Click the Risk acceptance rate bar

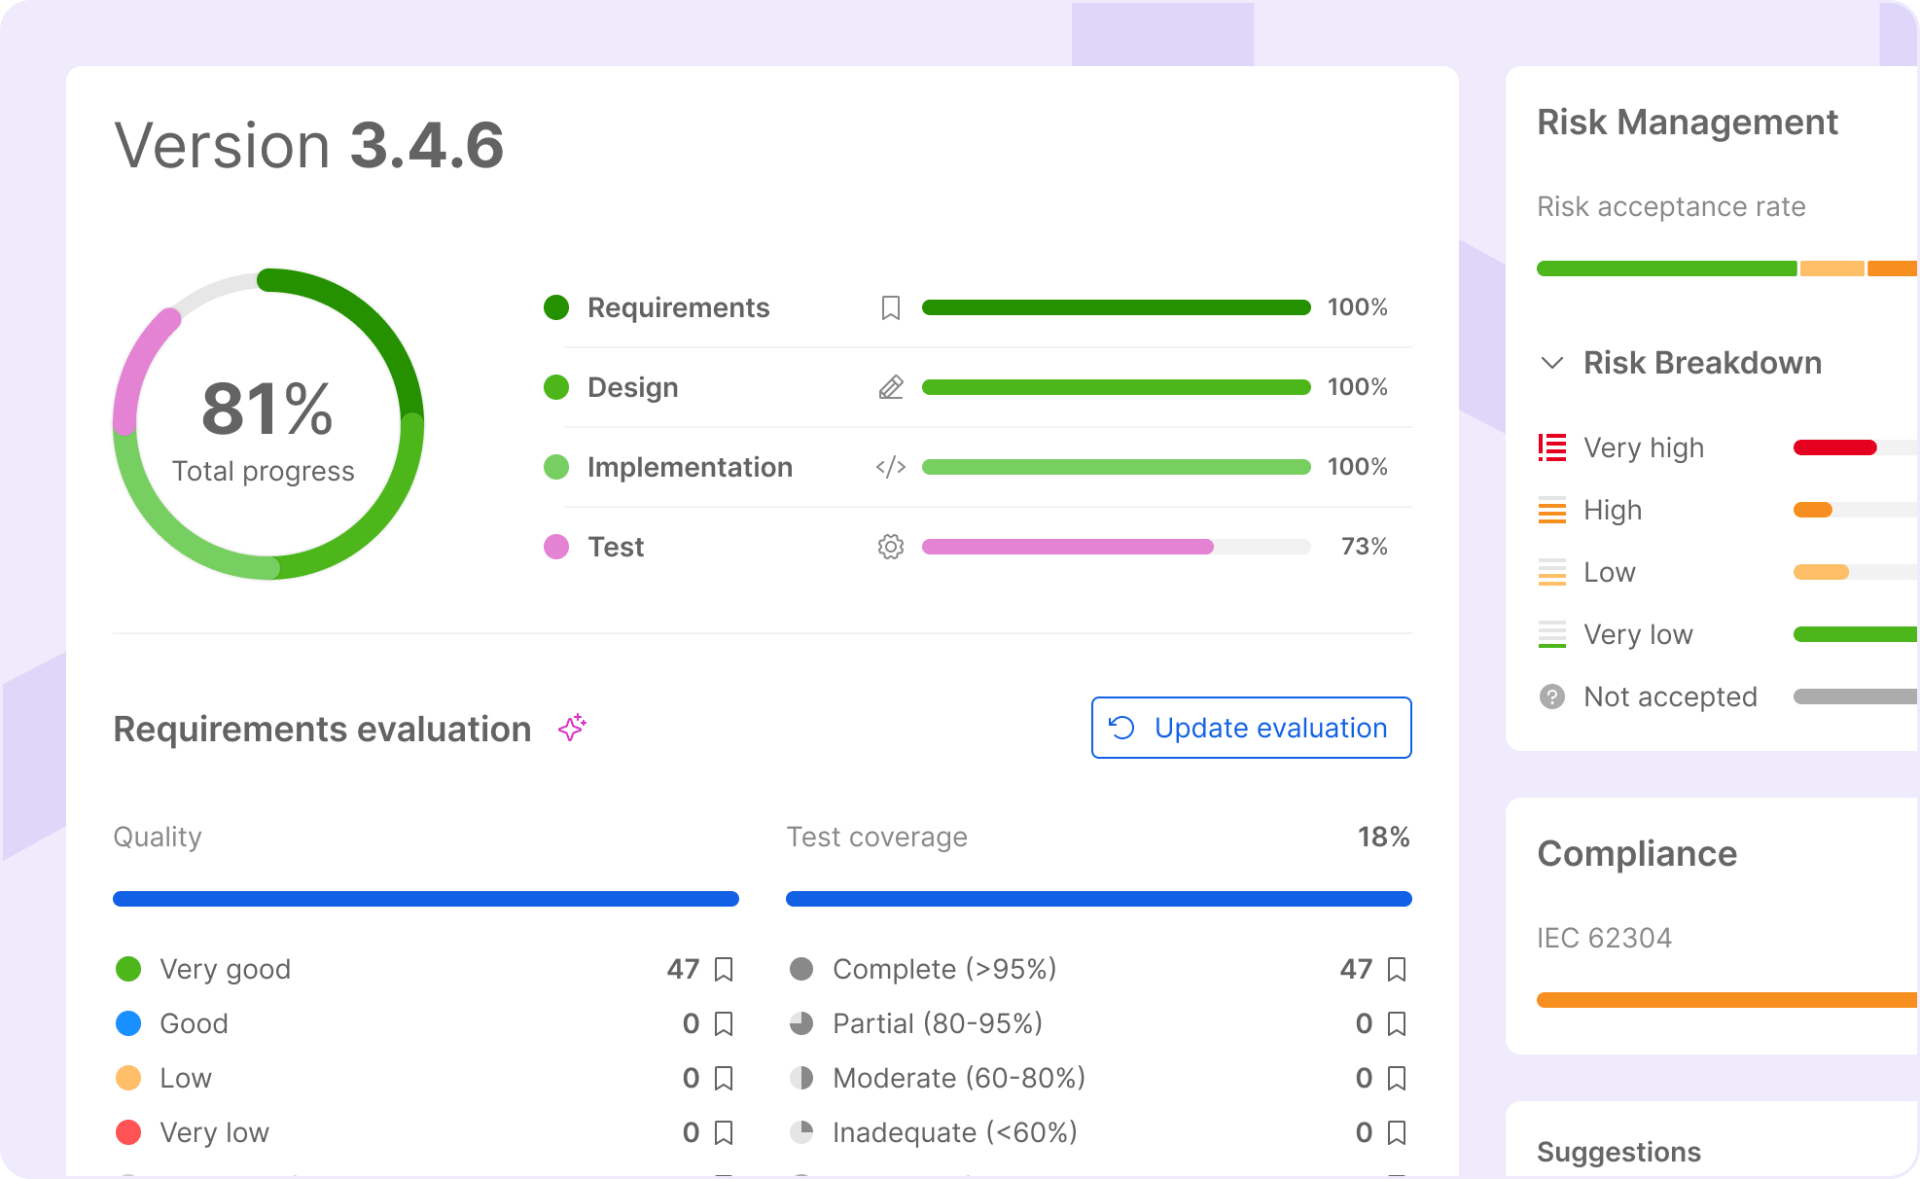(1700, 268)
